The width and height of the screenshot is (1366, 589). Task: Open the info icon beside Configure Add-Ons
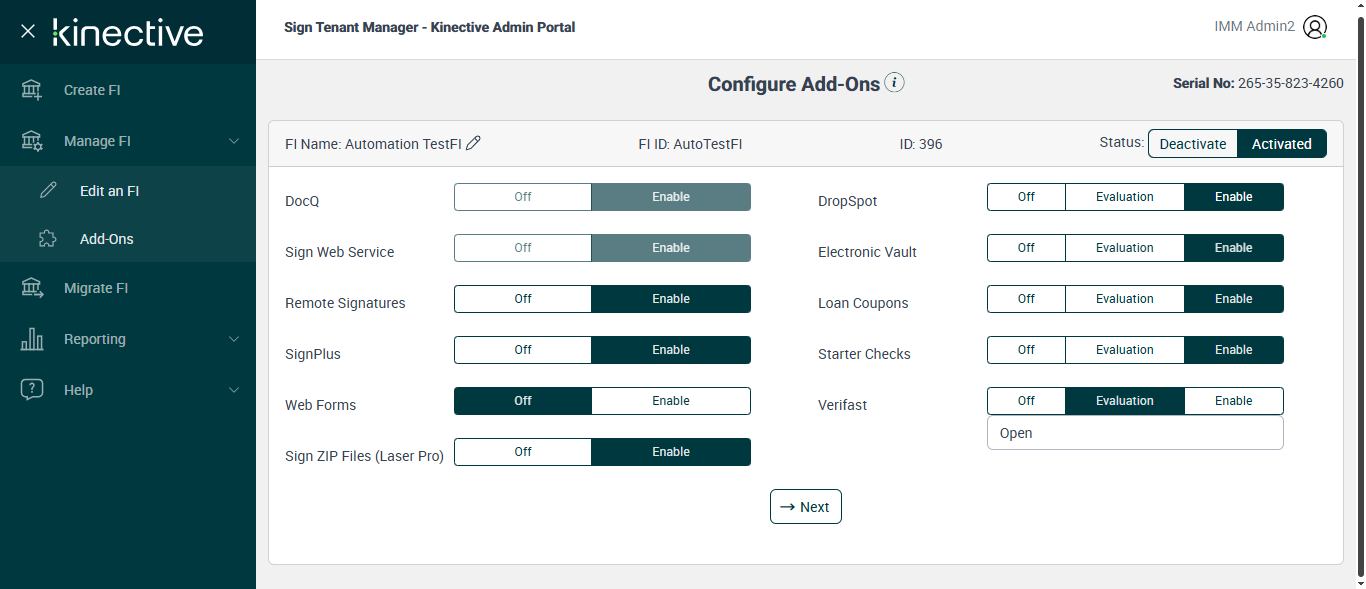tap(895, 83)
